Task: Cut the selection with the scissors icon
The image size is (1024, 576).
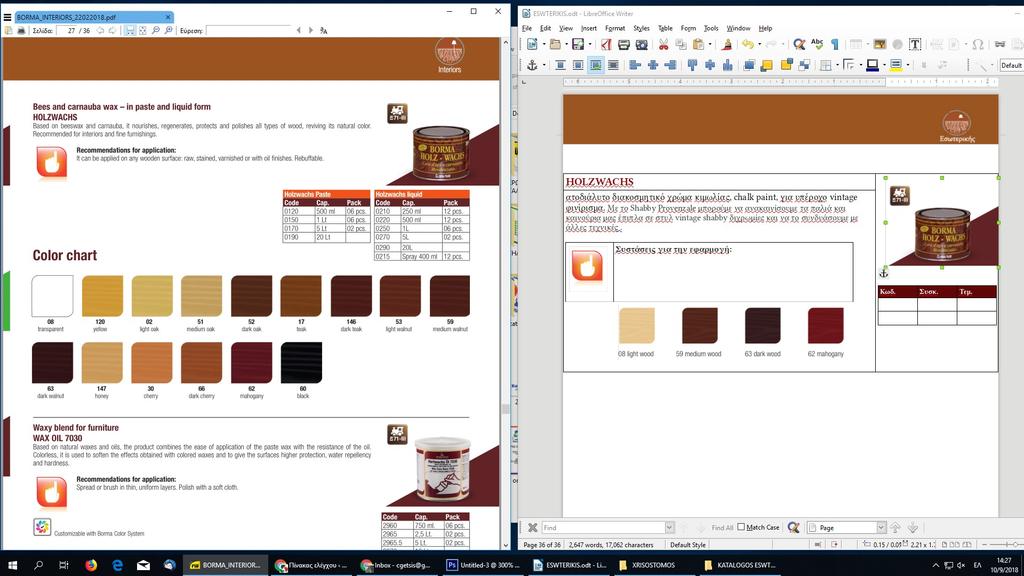Action: tap(664, 44)
